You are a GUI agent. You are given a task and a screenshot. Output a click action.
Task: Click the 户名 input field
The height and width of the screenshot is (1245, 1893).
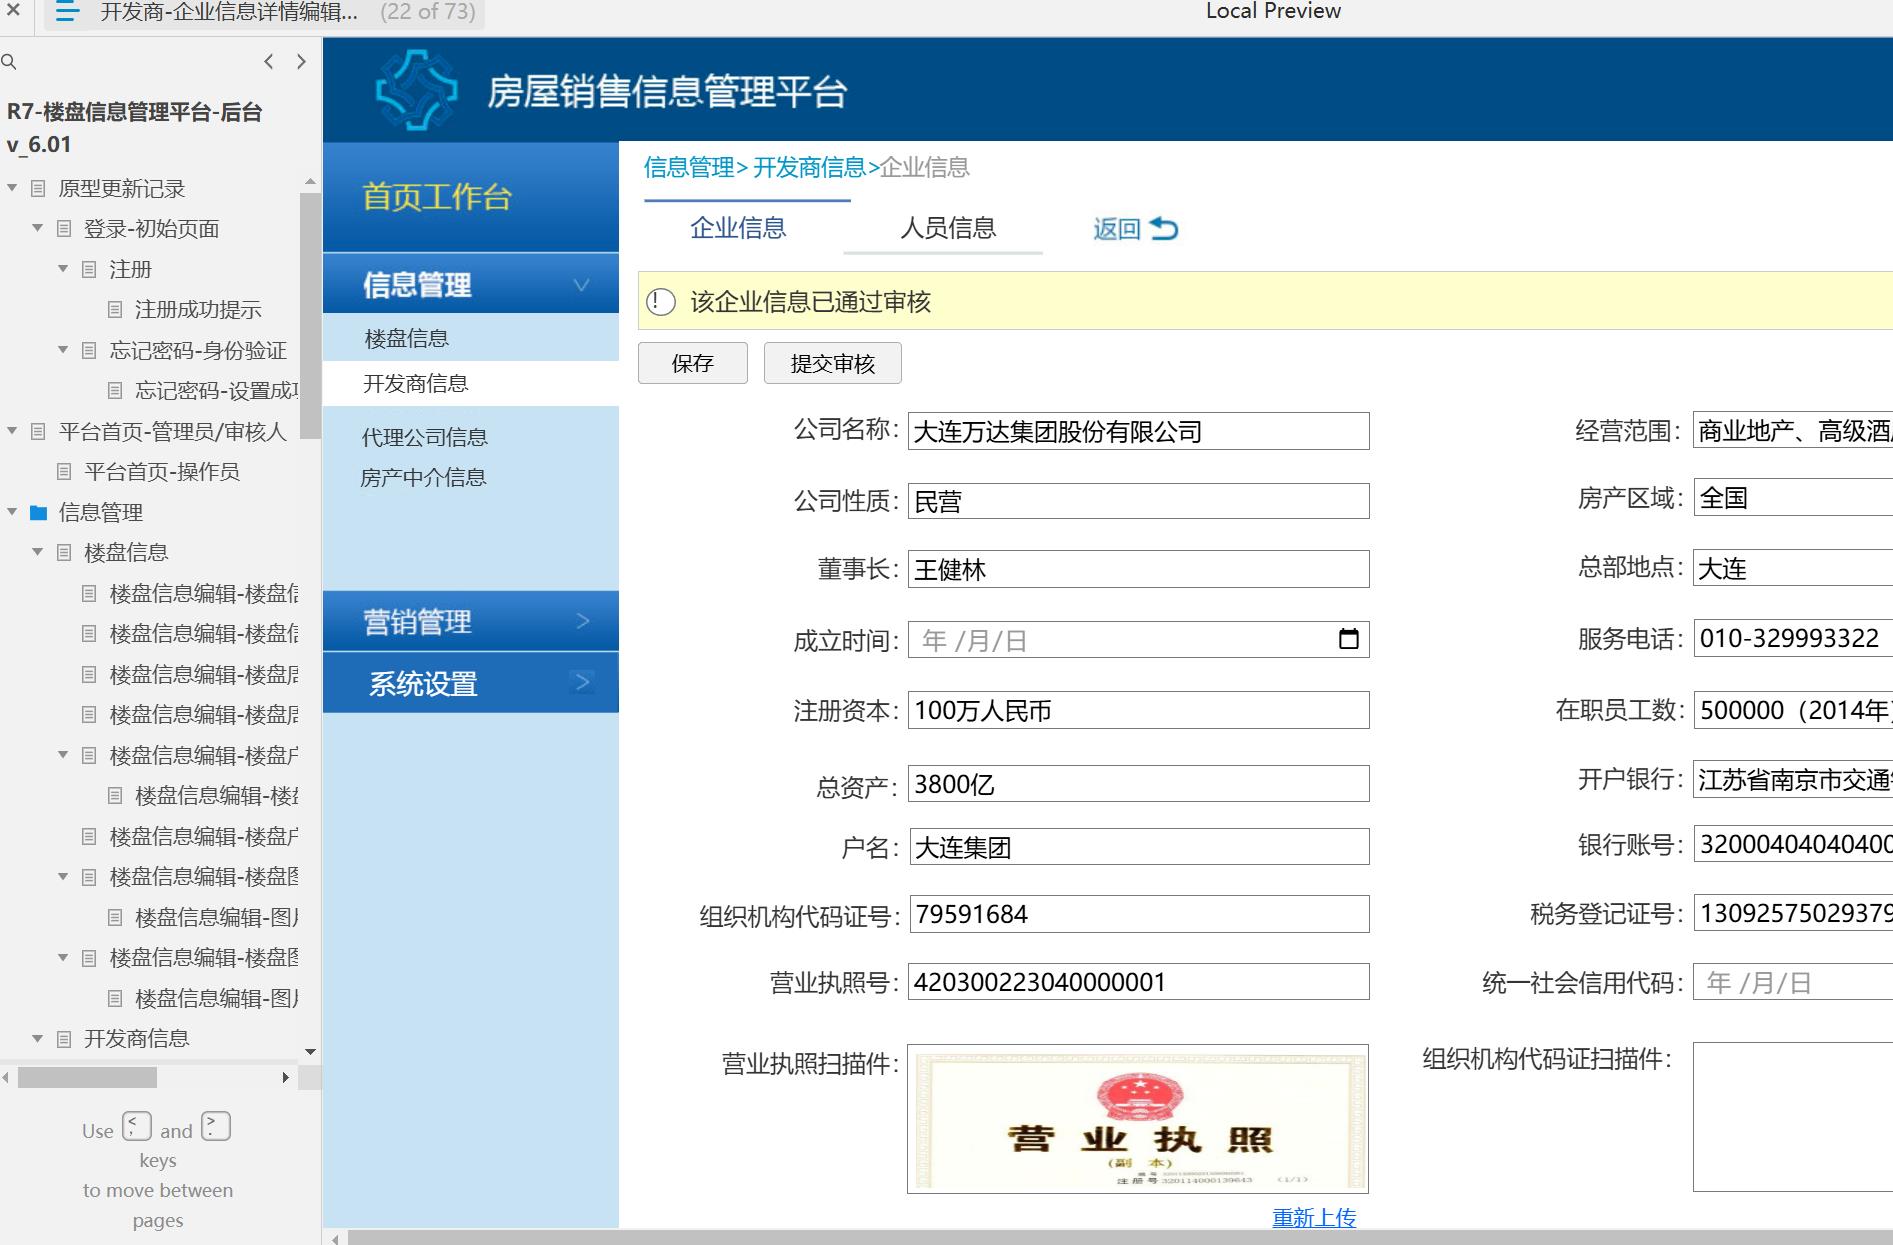pyautogui.click(x=1139, y=847)
